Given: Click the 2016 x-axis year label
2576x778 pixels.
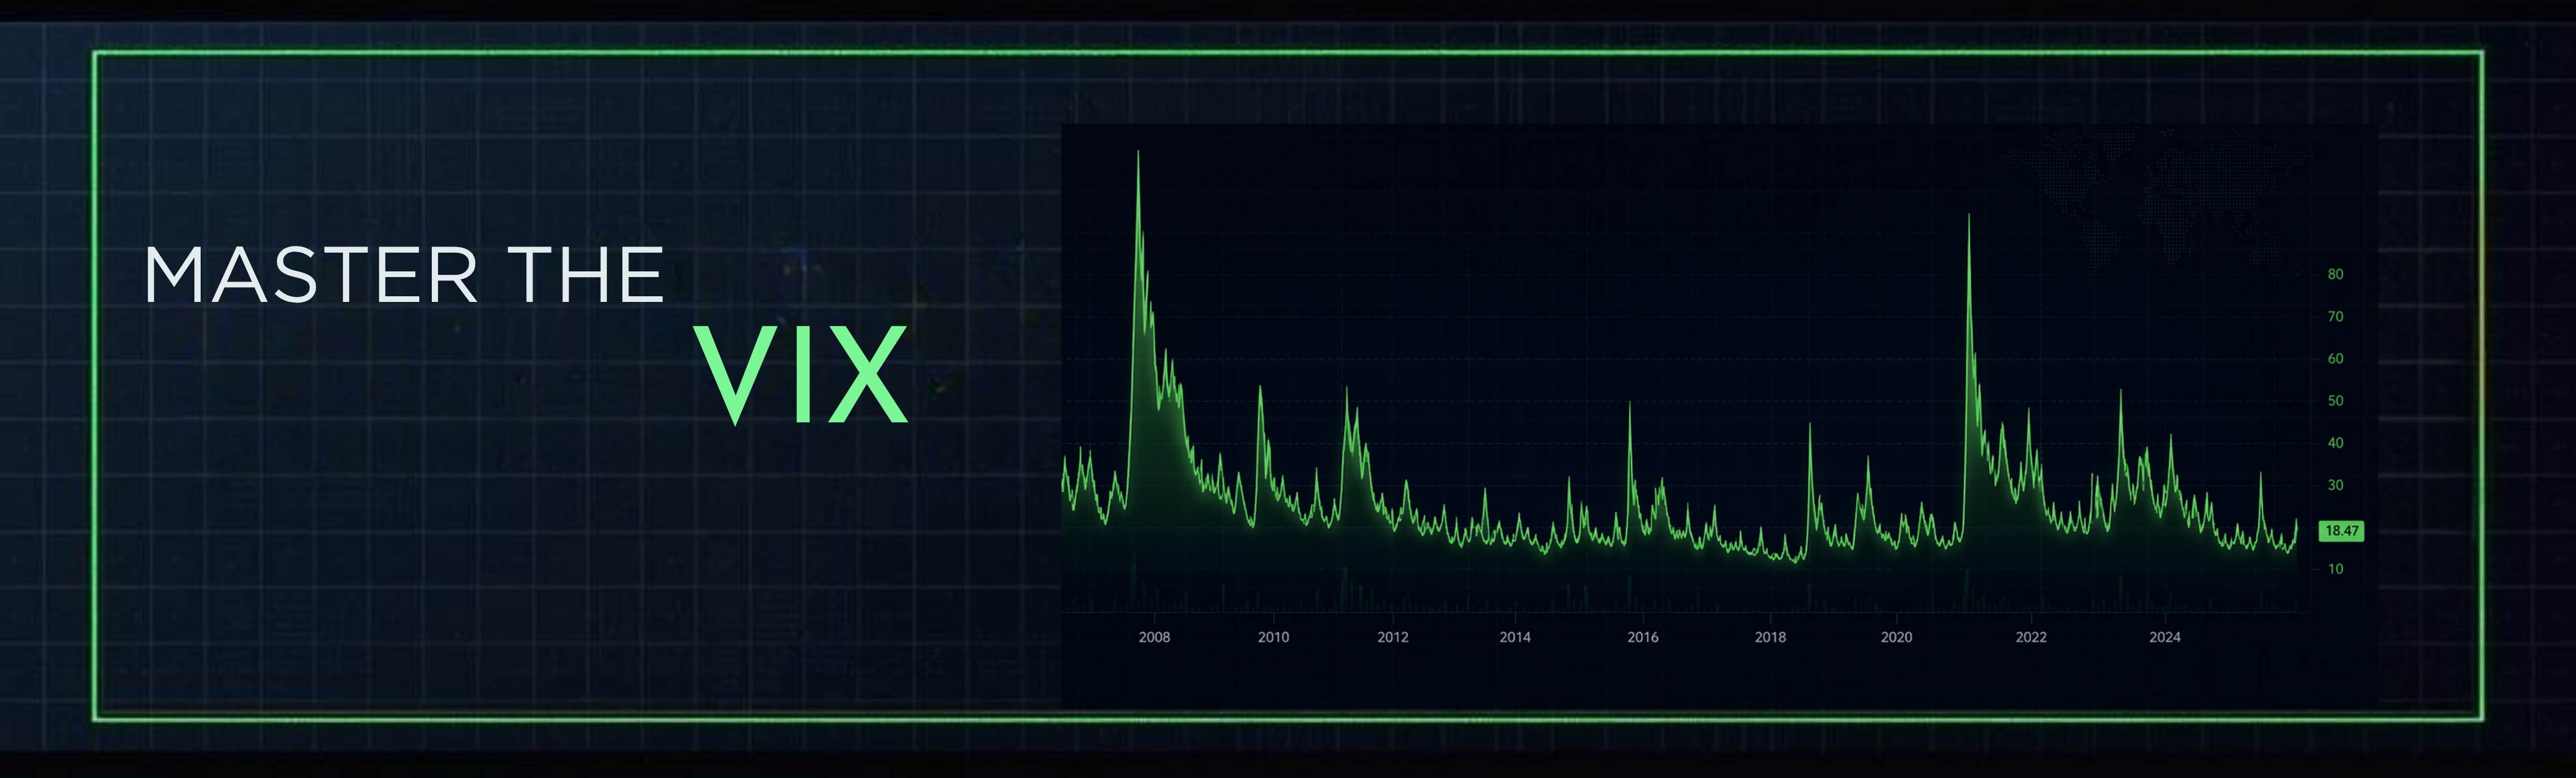Looking at the screenshot, I should [1643, 637].
